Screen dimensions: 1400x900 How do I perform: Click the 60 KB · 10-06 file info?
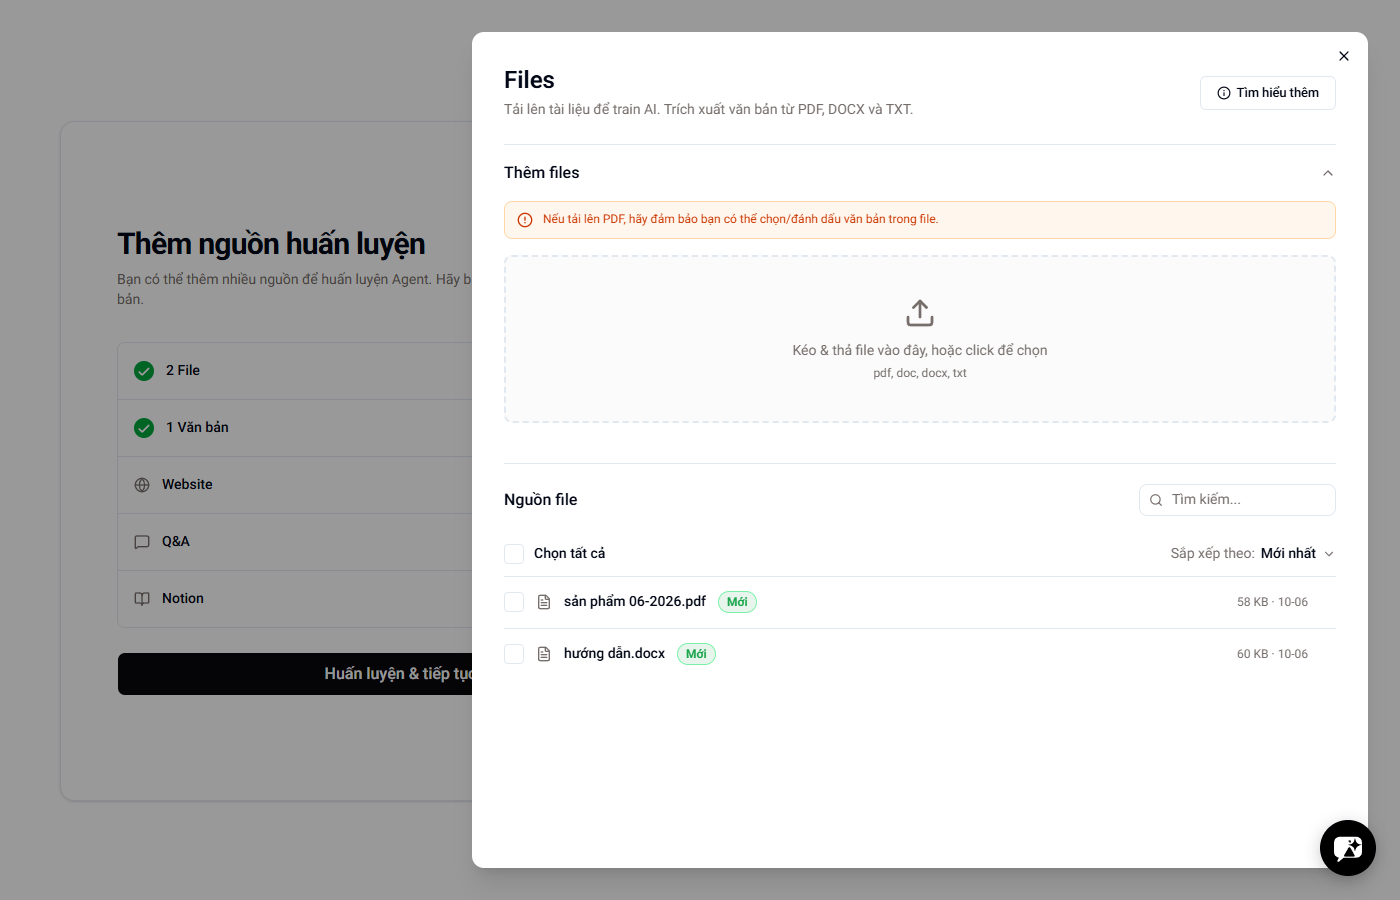1272,654
